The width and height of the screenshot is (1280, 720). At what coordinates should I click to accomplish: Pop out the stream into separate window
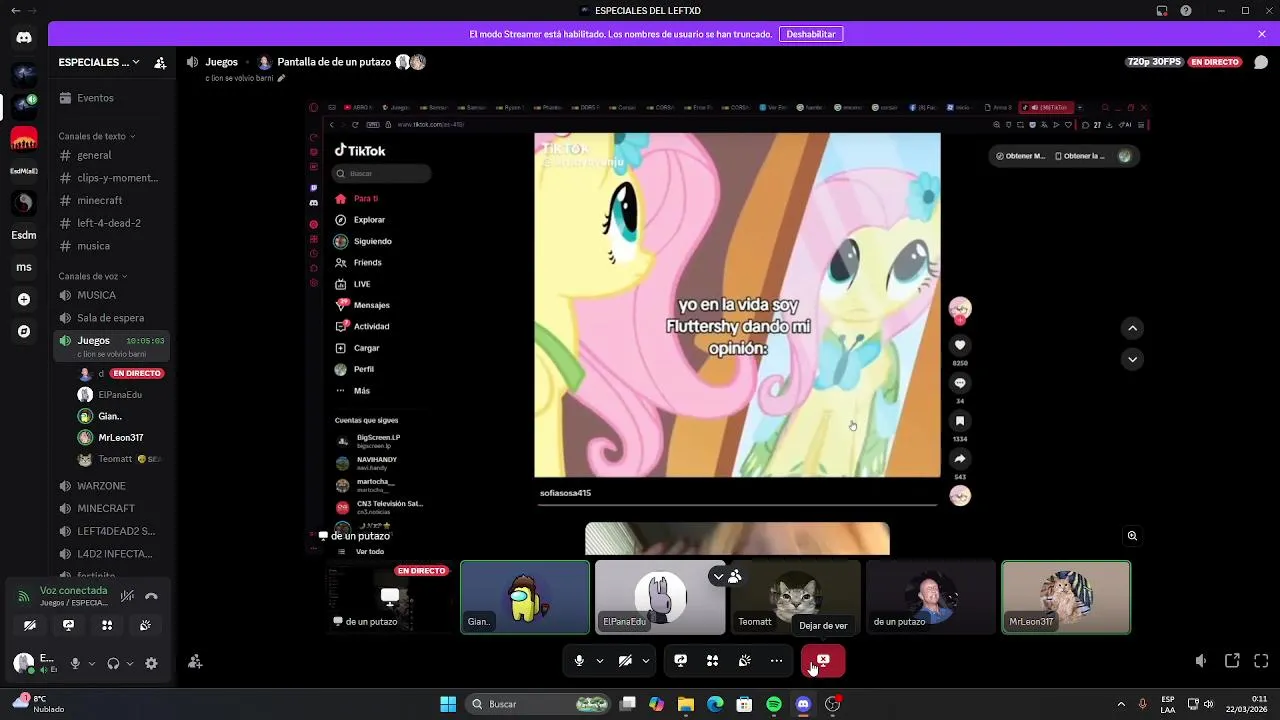click(1232, 661)
